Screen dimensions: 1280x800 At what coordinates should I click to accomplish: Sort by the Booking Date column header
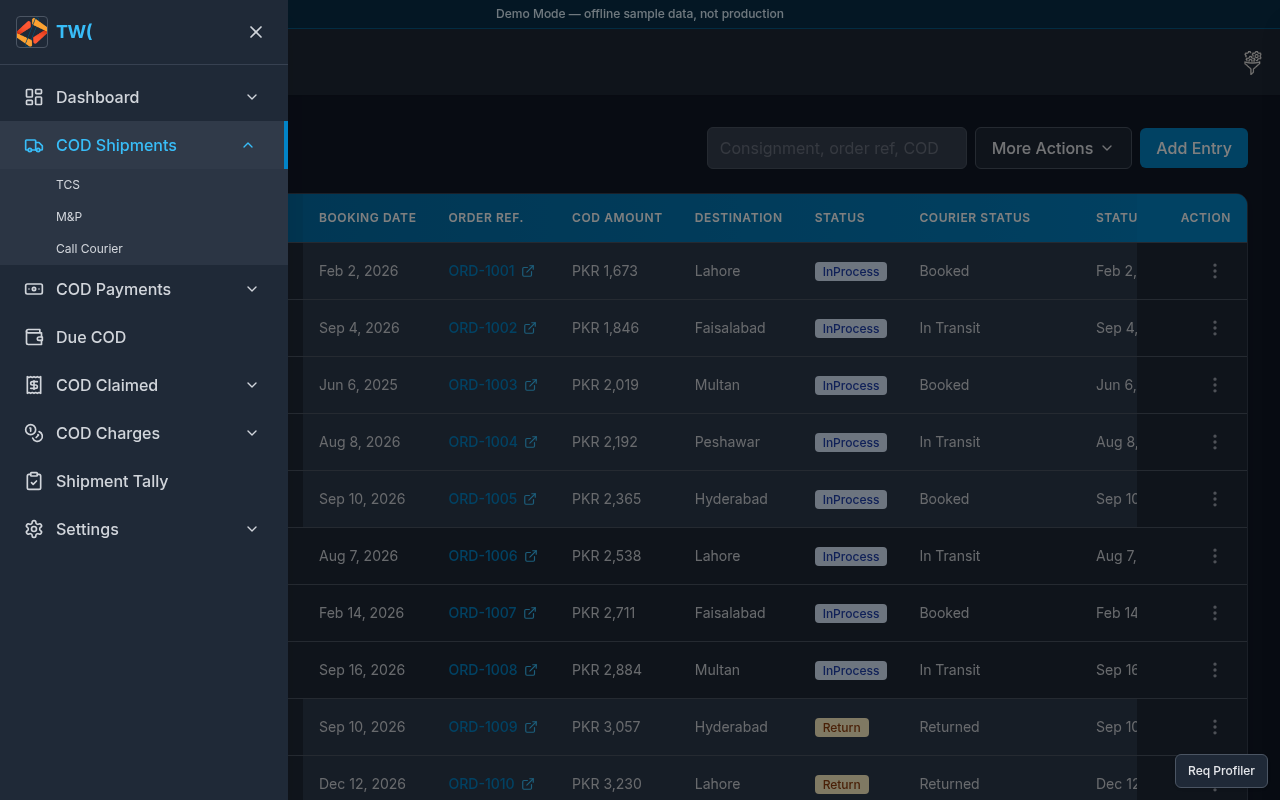[x=367, y=218]
